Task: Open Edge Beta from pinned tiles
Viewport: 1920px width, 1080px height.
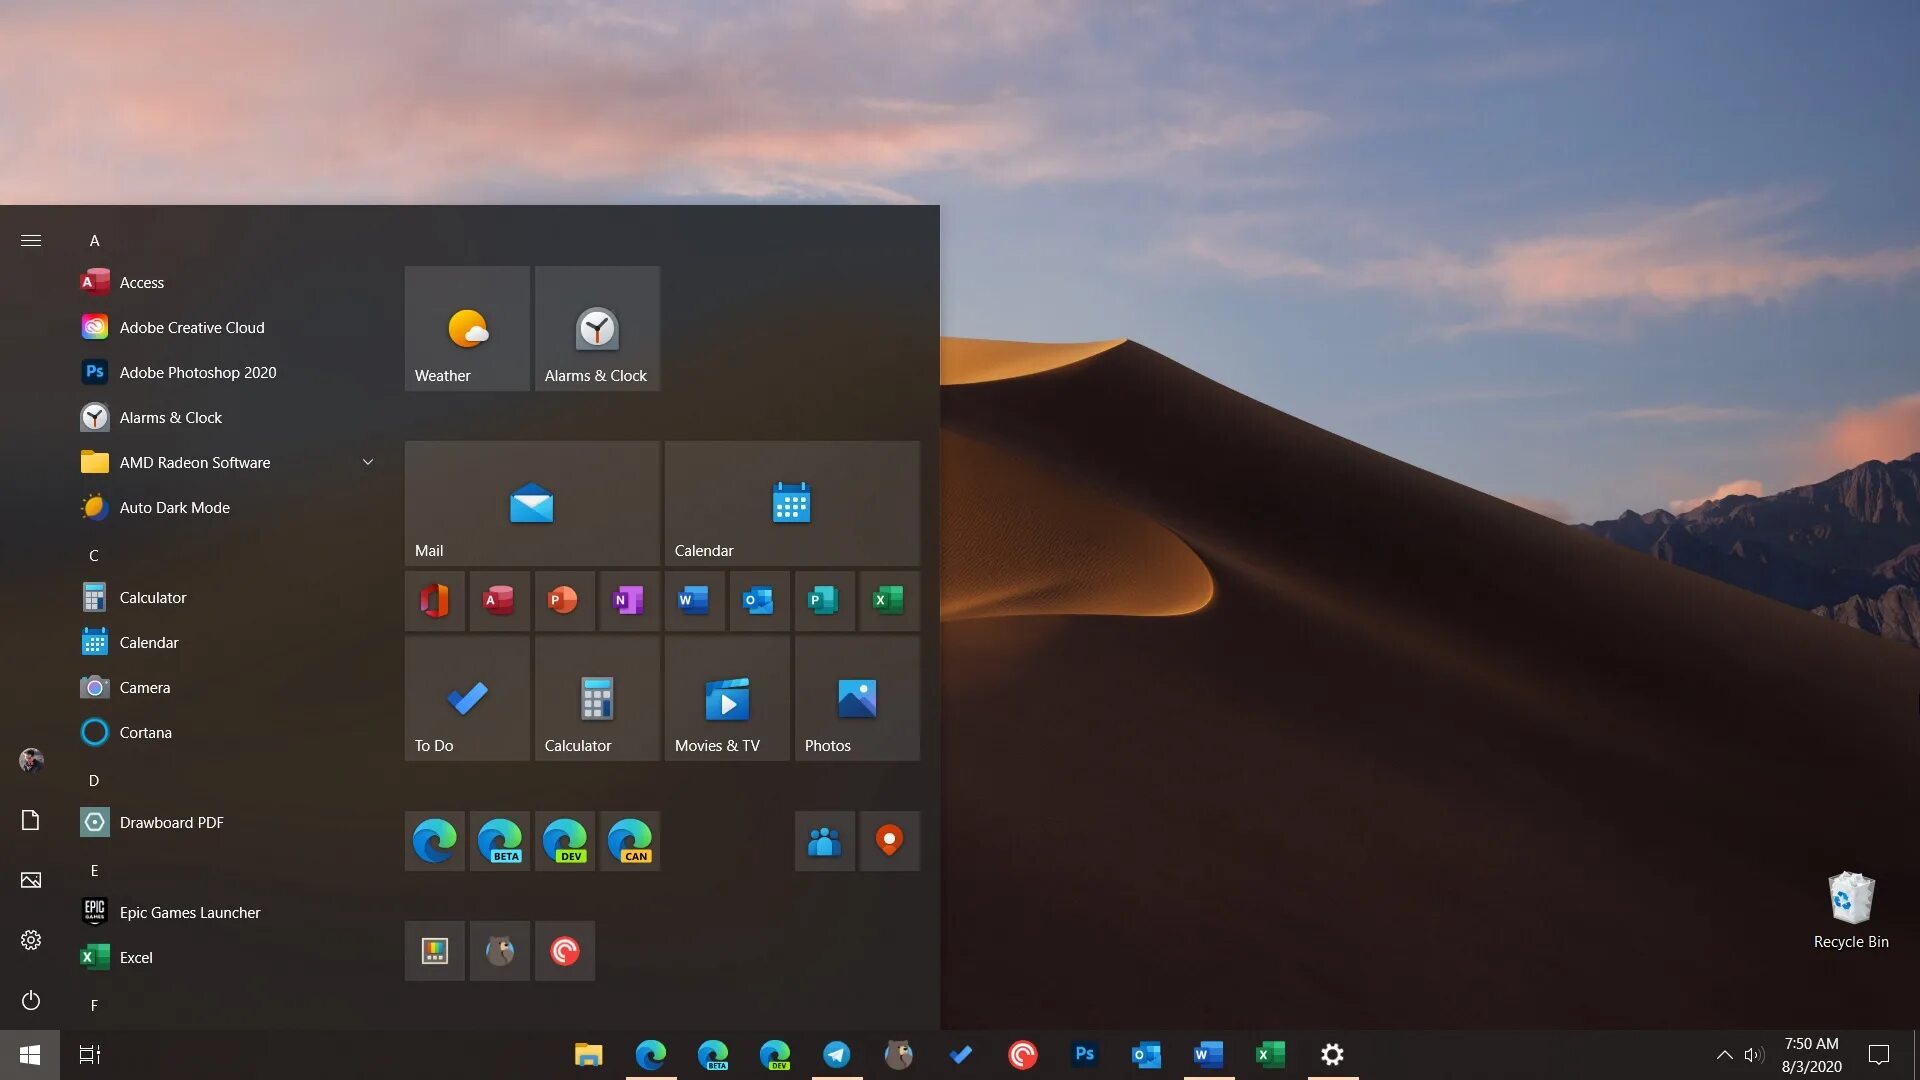Action: (500, 840)
